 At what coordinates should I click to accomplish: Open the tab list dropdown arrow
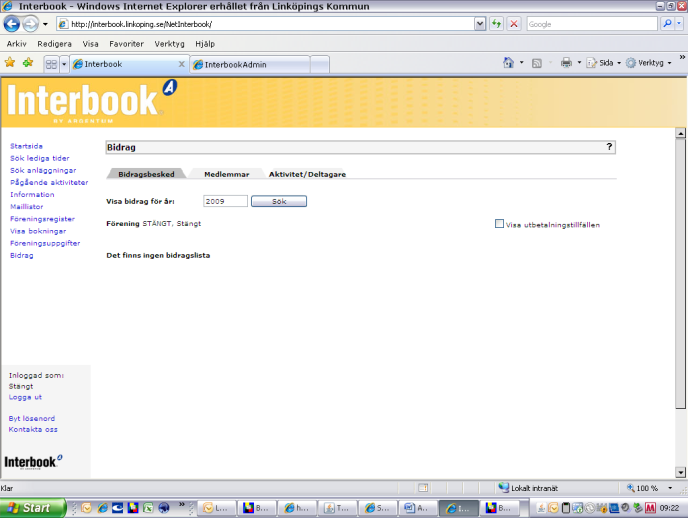pyautogui.click(x=64, y=64)
